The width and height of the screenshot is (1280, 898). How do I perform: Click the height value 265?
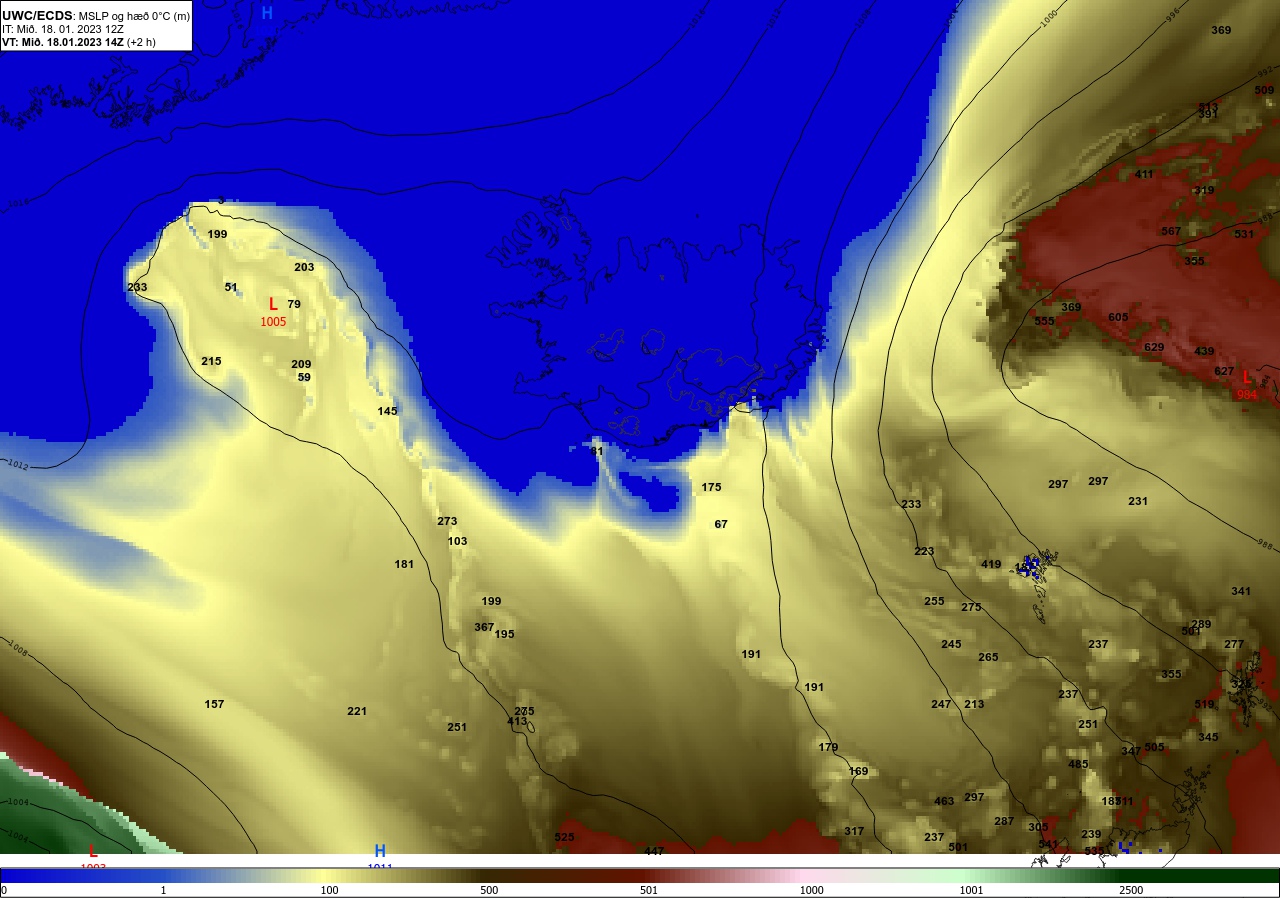pos(988,657)
